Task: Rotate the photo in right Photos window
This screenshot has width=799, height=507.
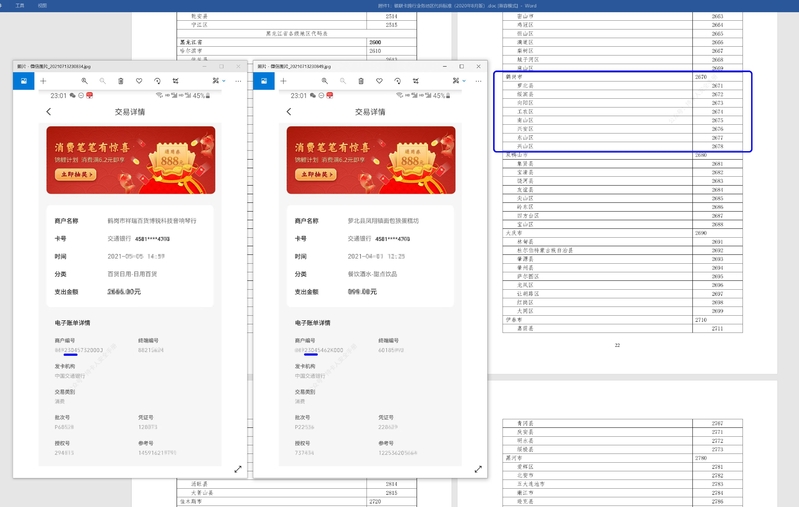Action: coord(398,80)
